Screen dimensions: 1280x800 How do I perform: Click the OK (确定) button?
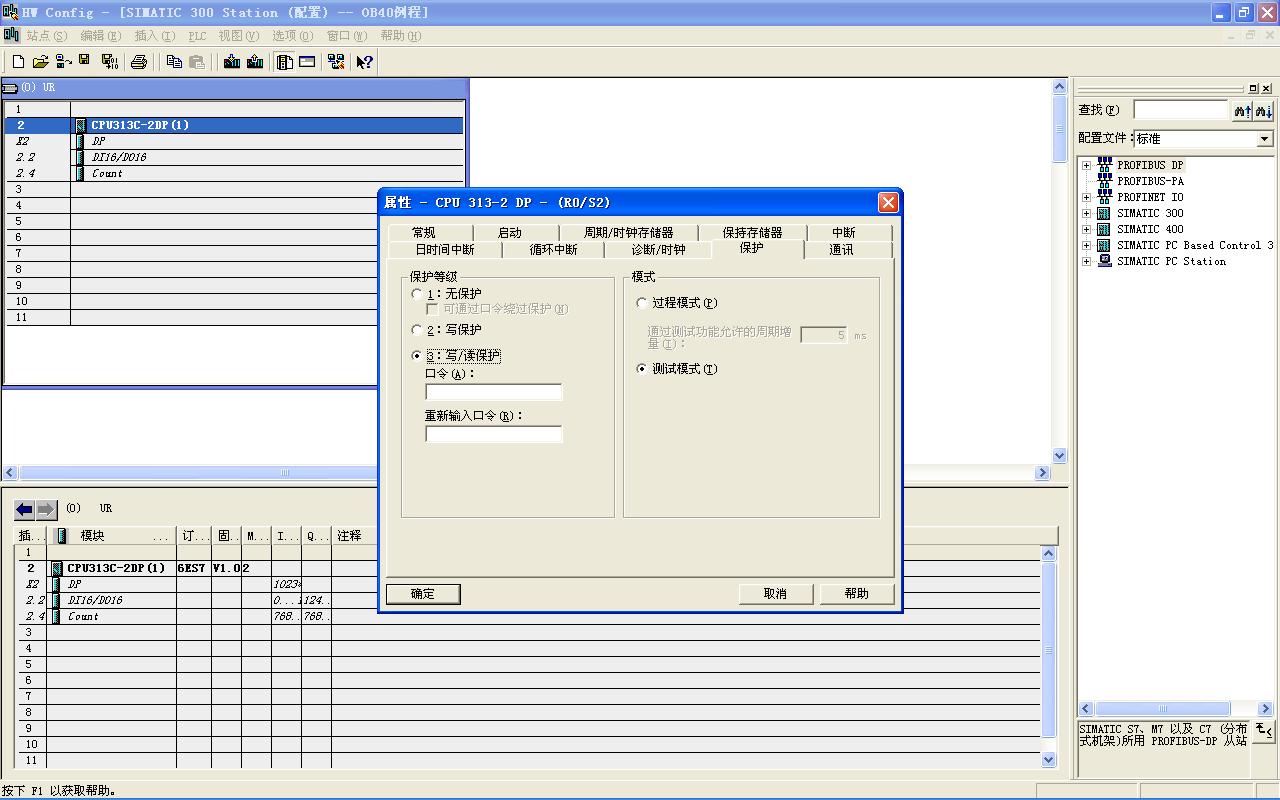(423, 594)
